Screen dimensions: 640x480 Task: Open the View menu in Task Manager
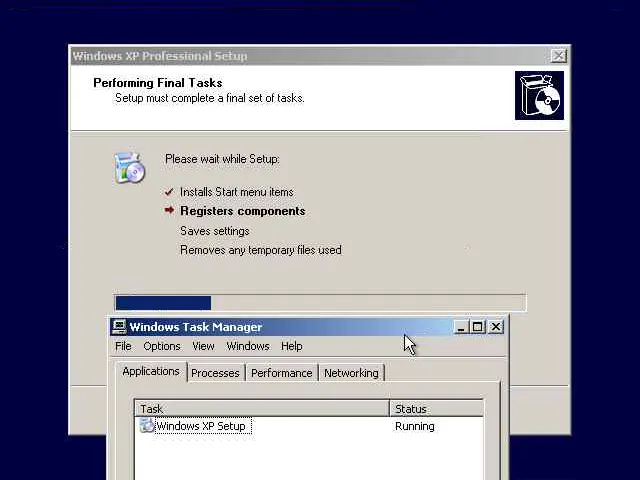click(203, 346)
